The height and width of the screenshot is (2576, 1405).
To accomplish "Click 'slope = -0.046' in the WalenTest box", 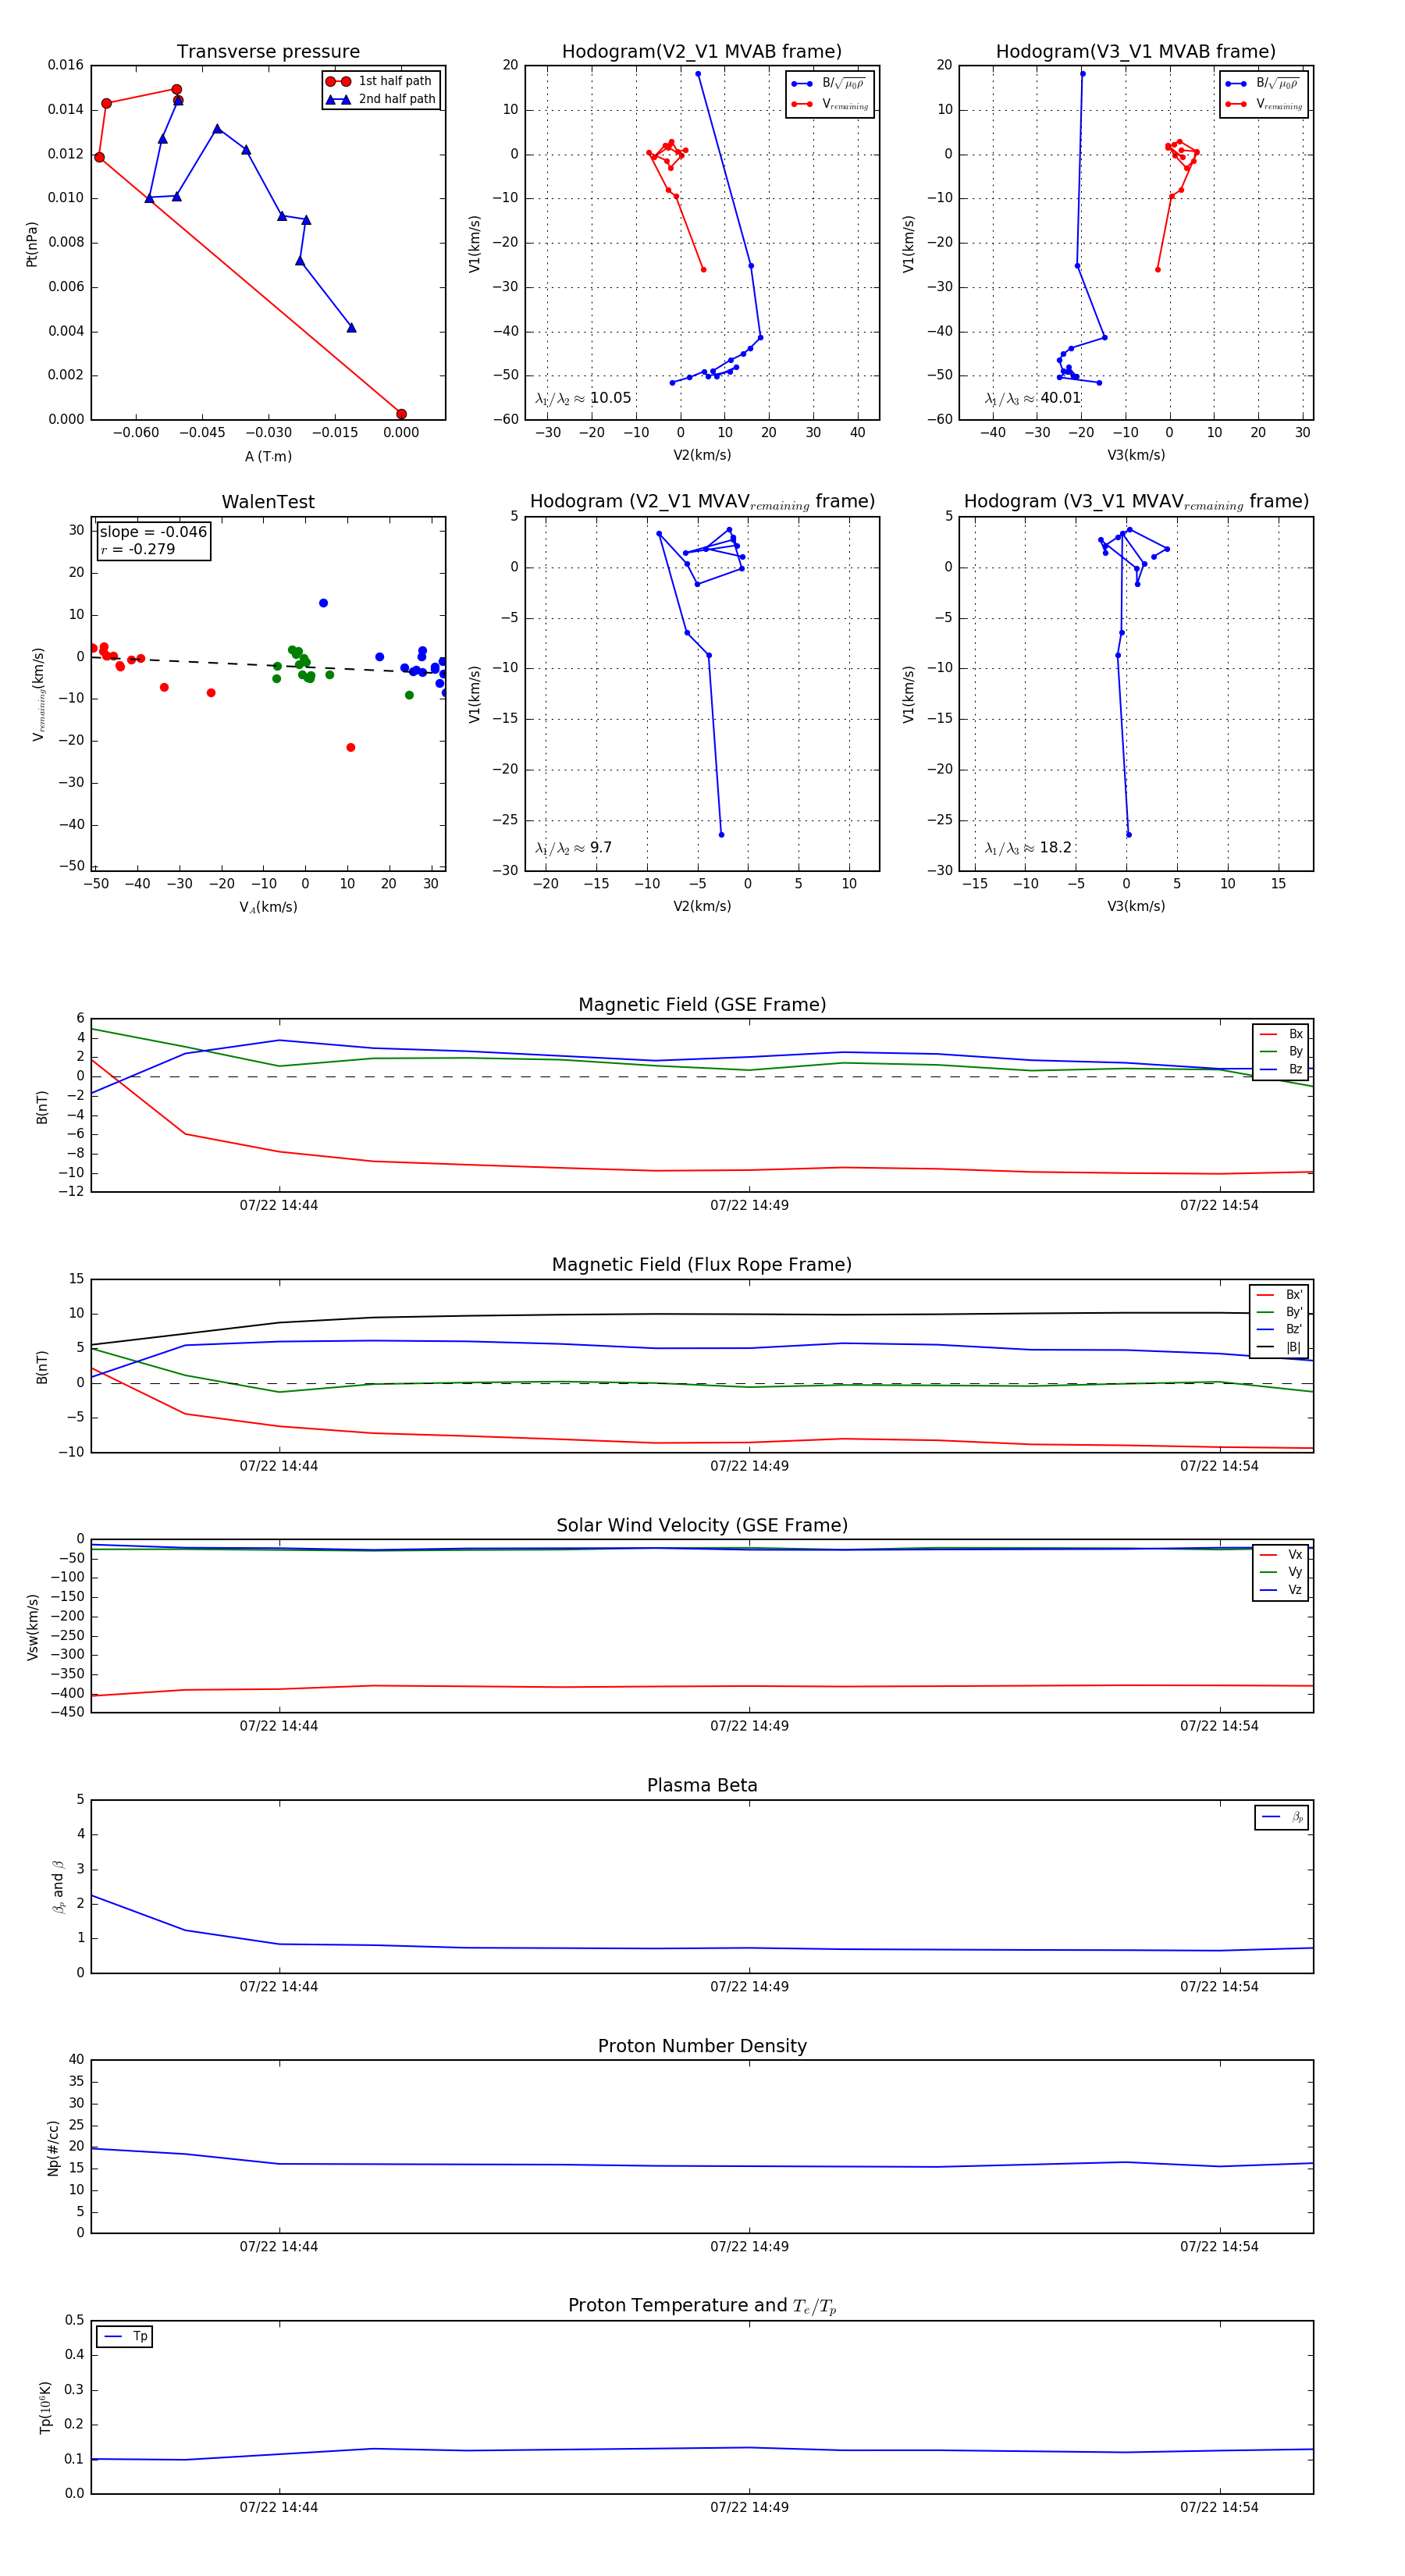I will pyautogui.click(x=153, y=532).
